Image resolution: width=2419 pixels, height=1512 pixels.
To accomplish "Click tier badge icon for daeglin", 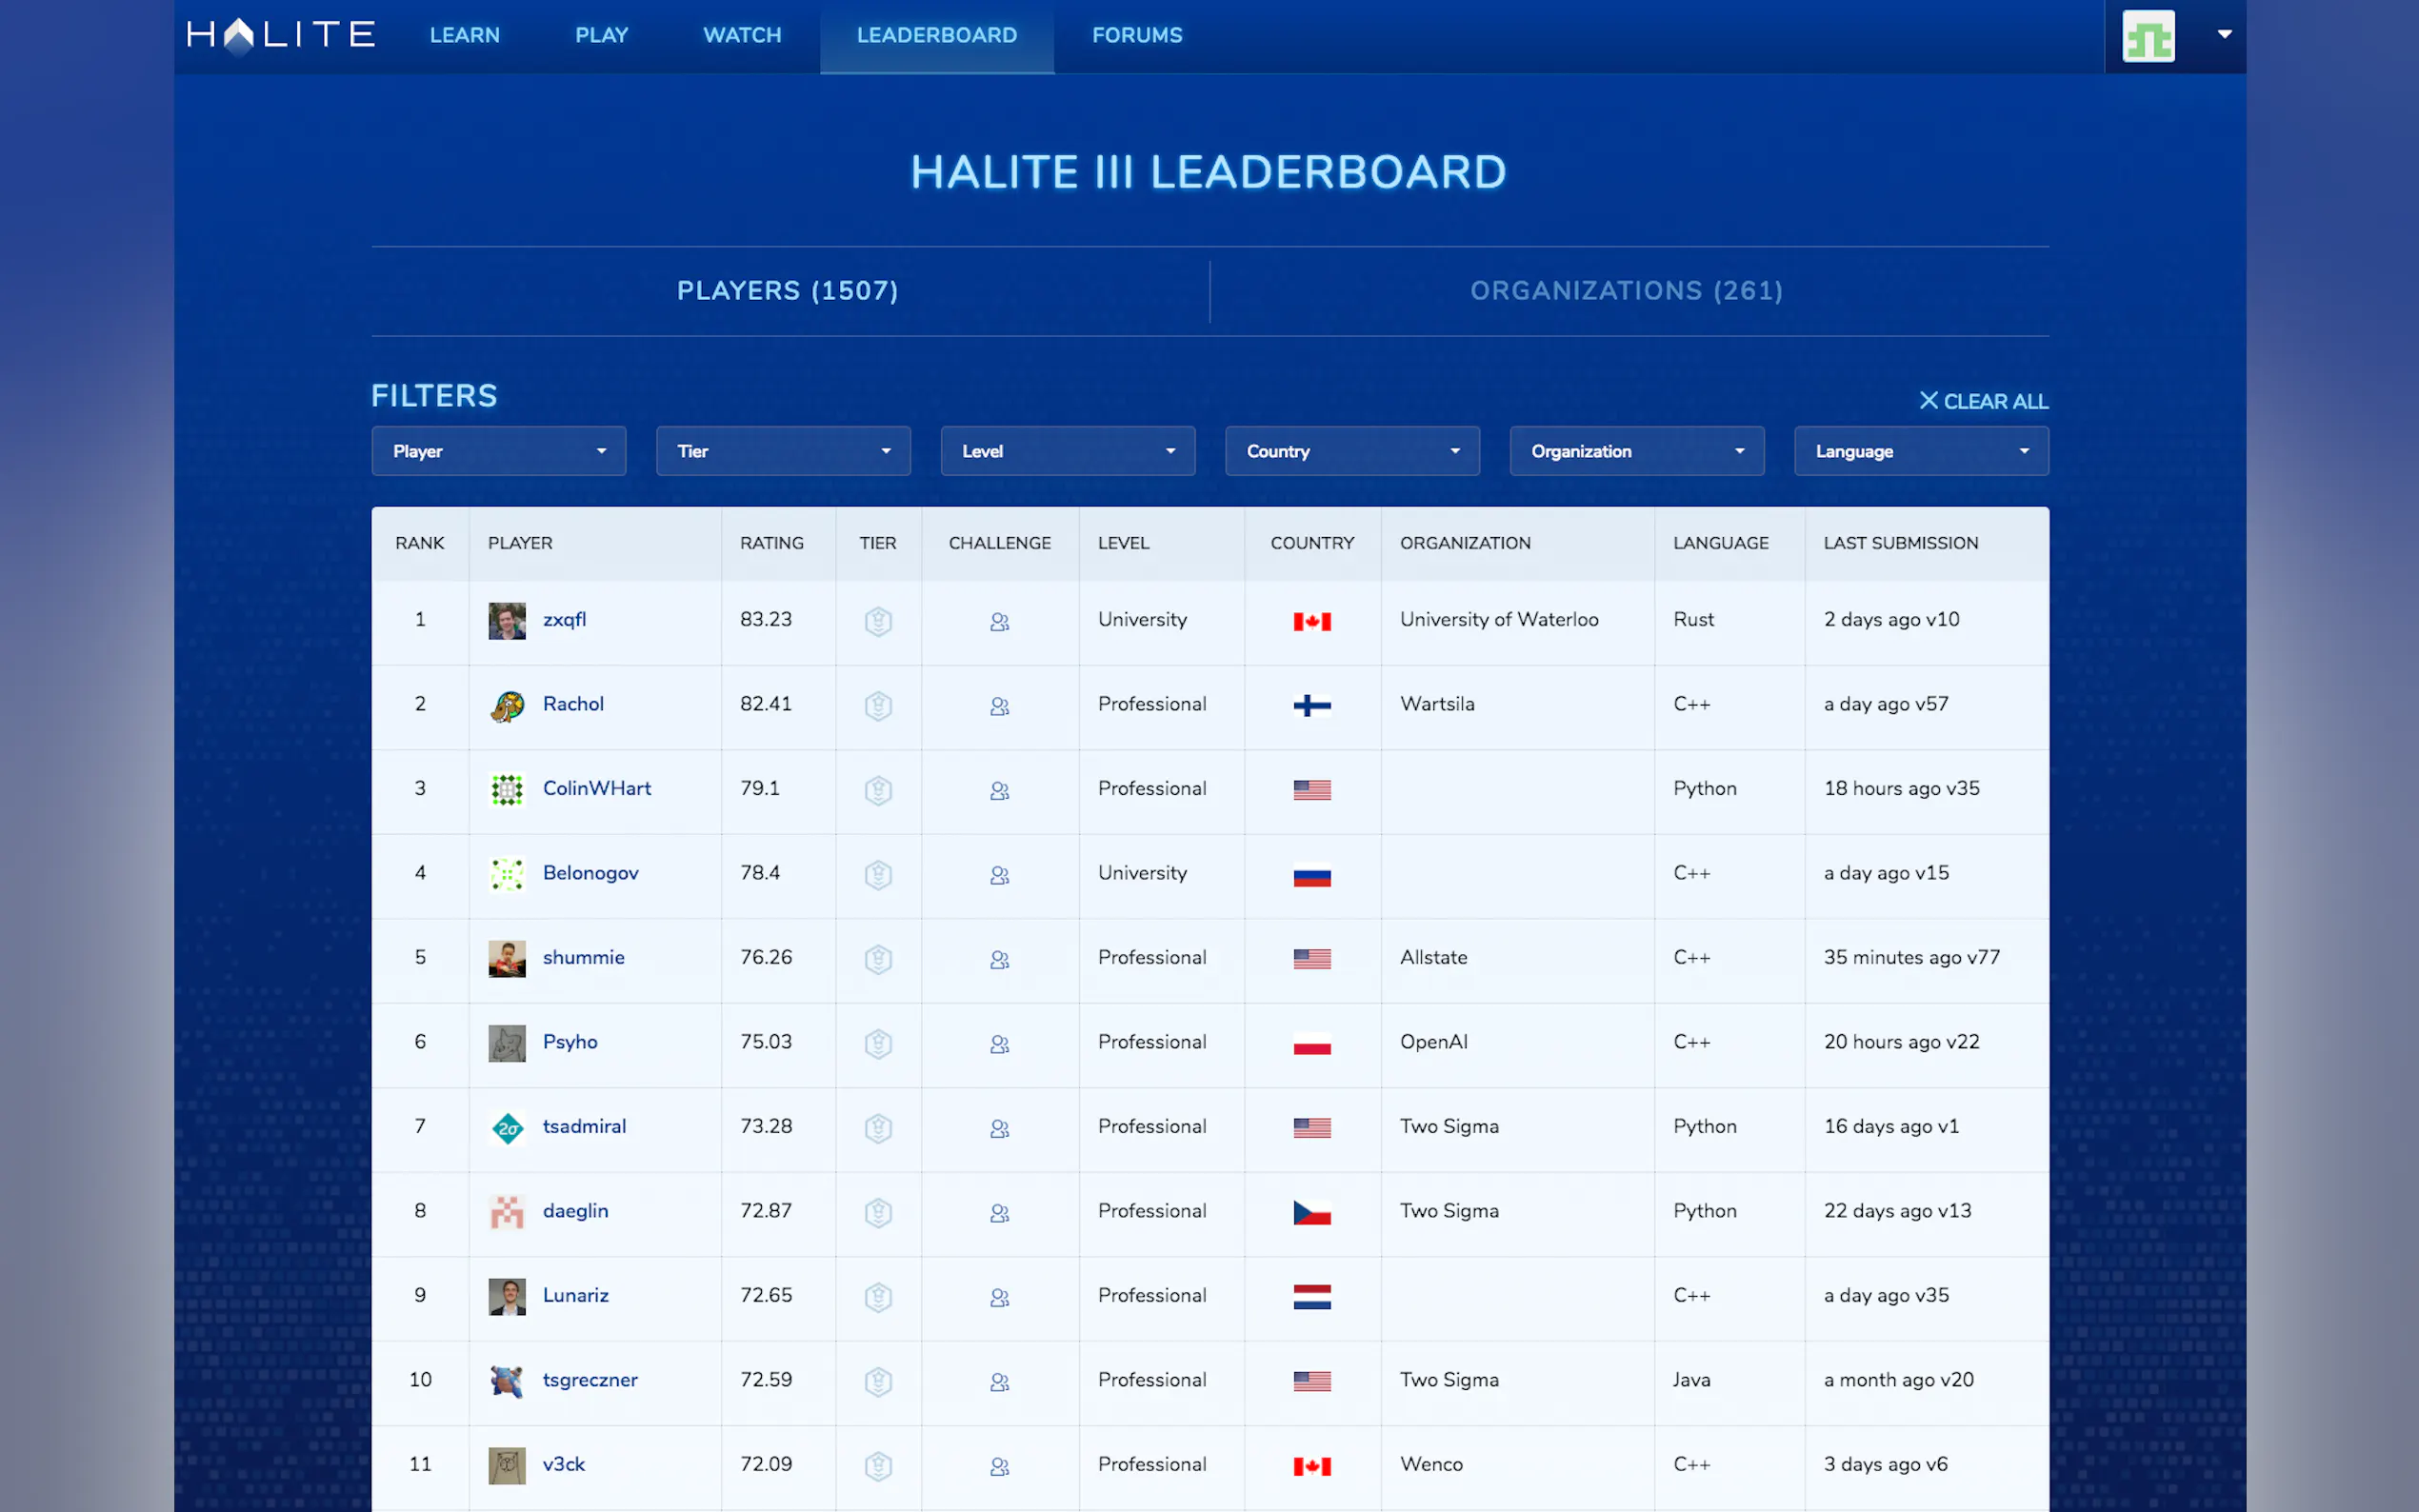I will point(877,1212).
